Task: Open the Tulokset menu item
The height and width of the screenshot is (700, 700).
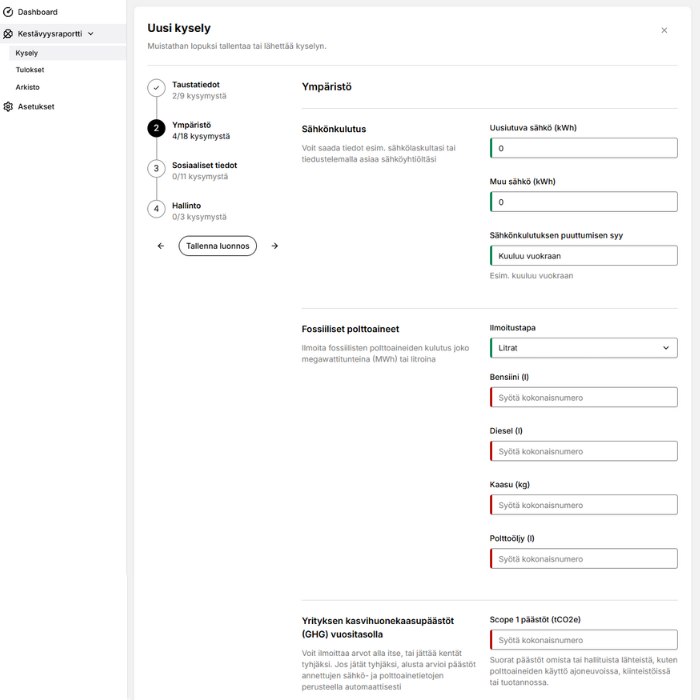Action: tap(30, 70)
